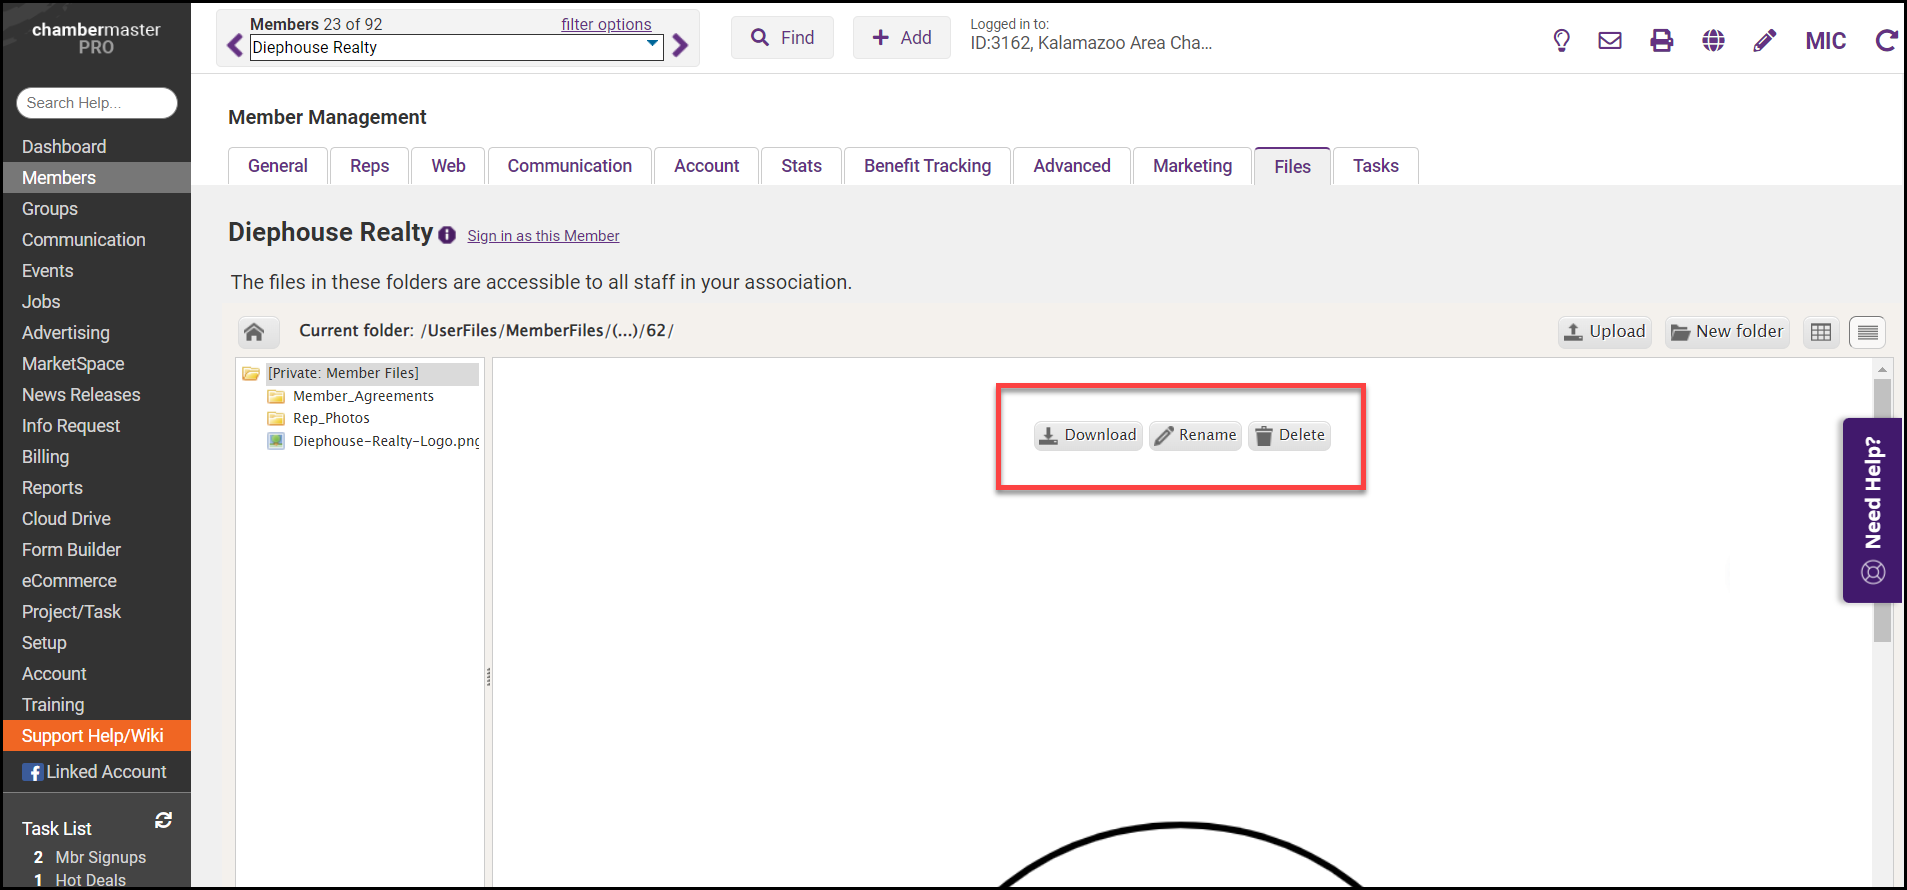The image size is (1907, 890).
Task: Rename the selected file
Action: coord(1195,435)
